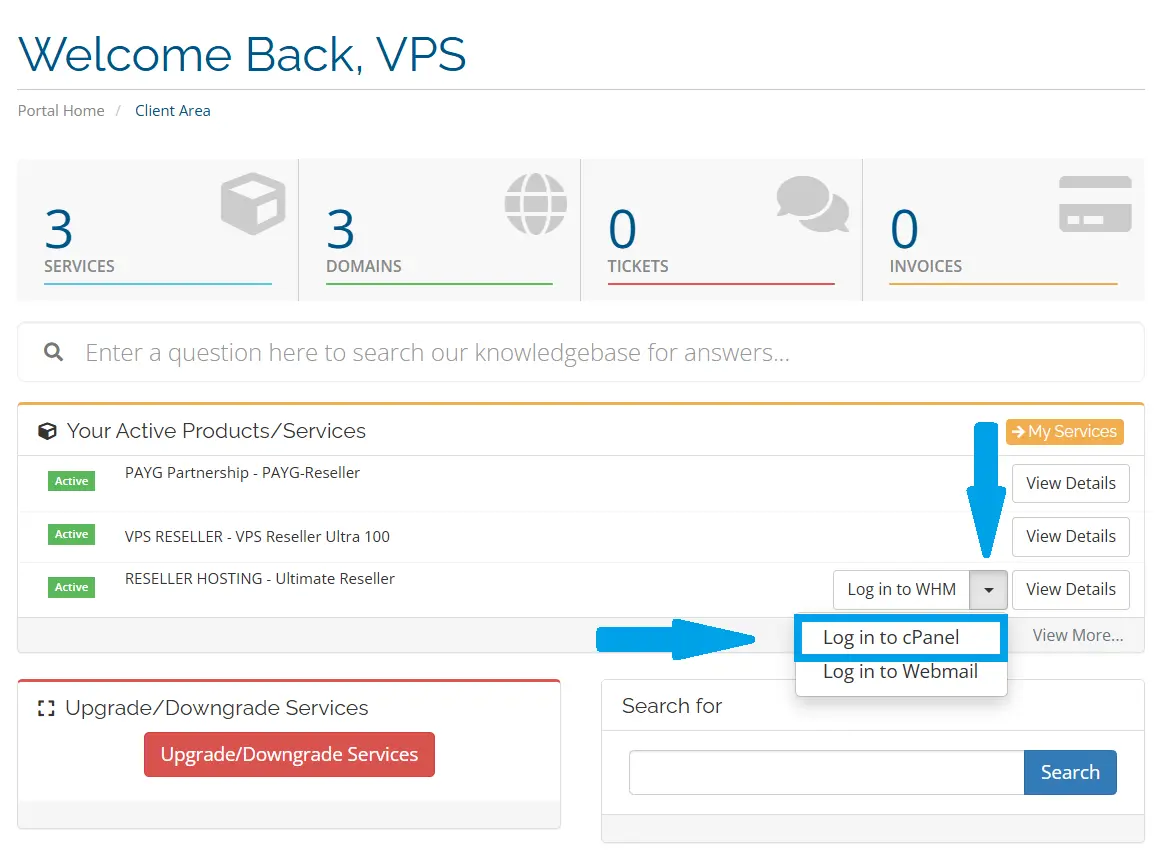The height and width of the screenshot is (850, 1169).
Task: Click the box icon in the Services panel
Action: pos(252,203)
